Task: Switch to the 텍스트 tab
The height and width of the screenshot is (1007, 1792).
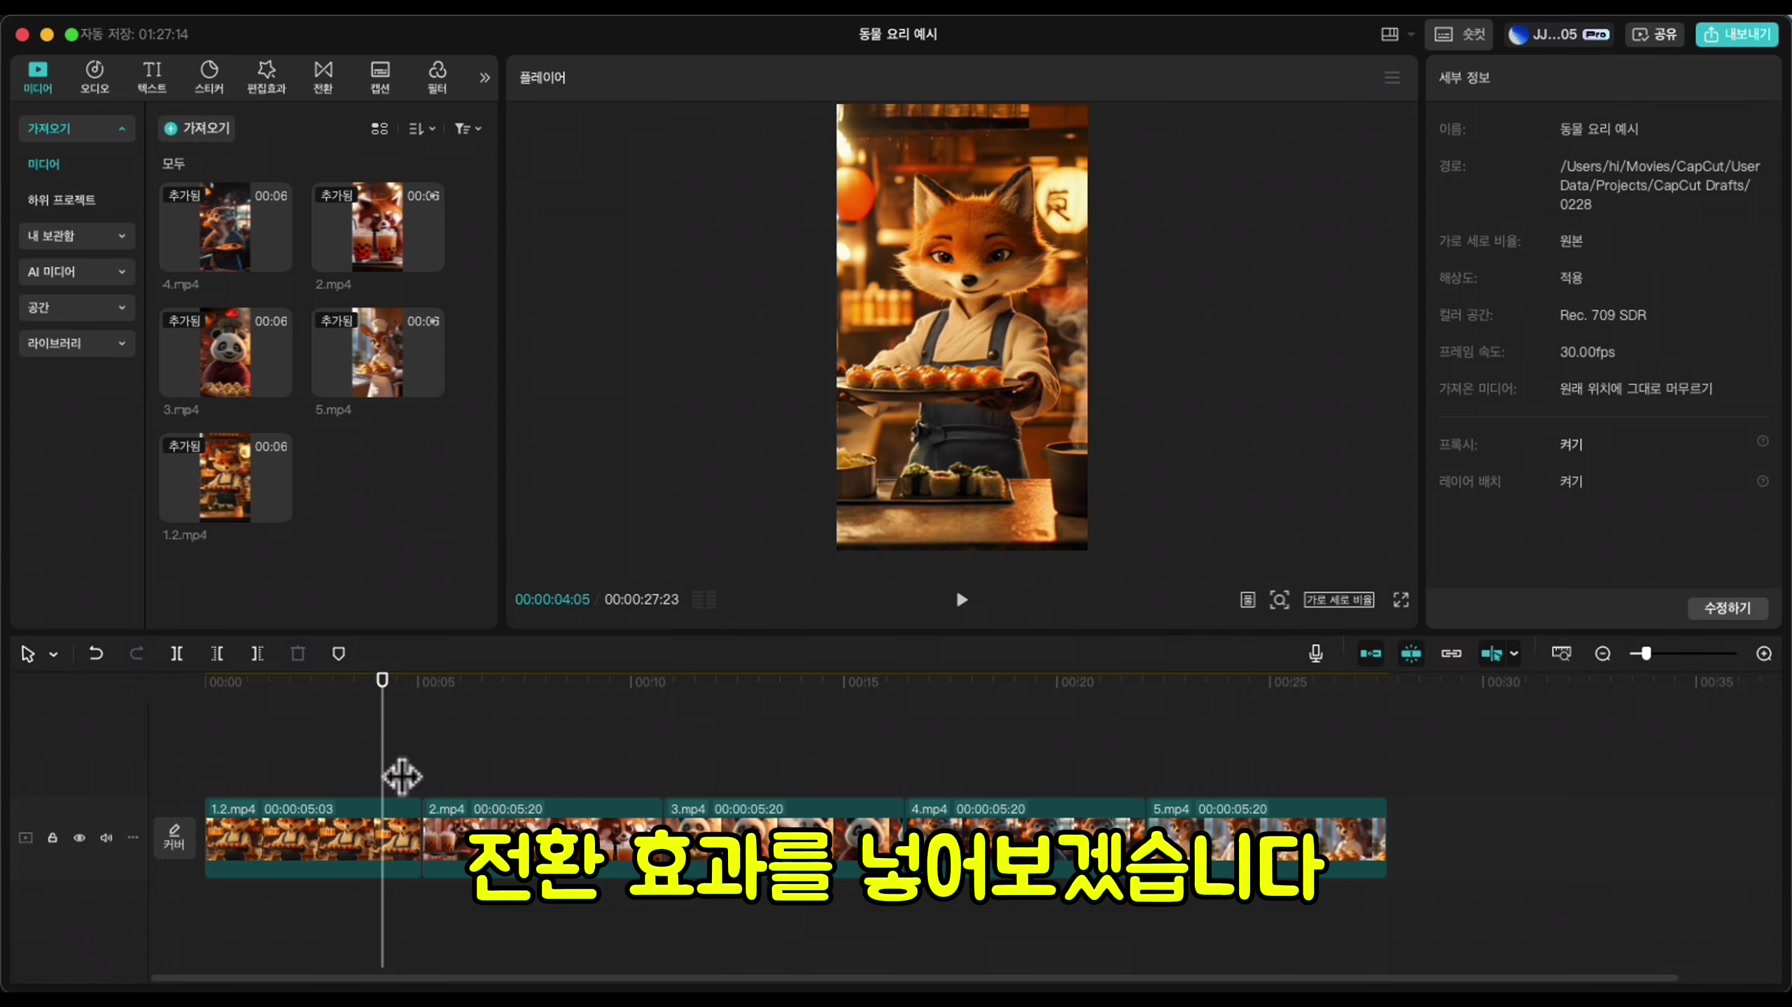Action: tap(152, 77)
